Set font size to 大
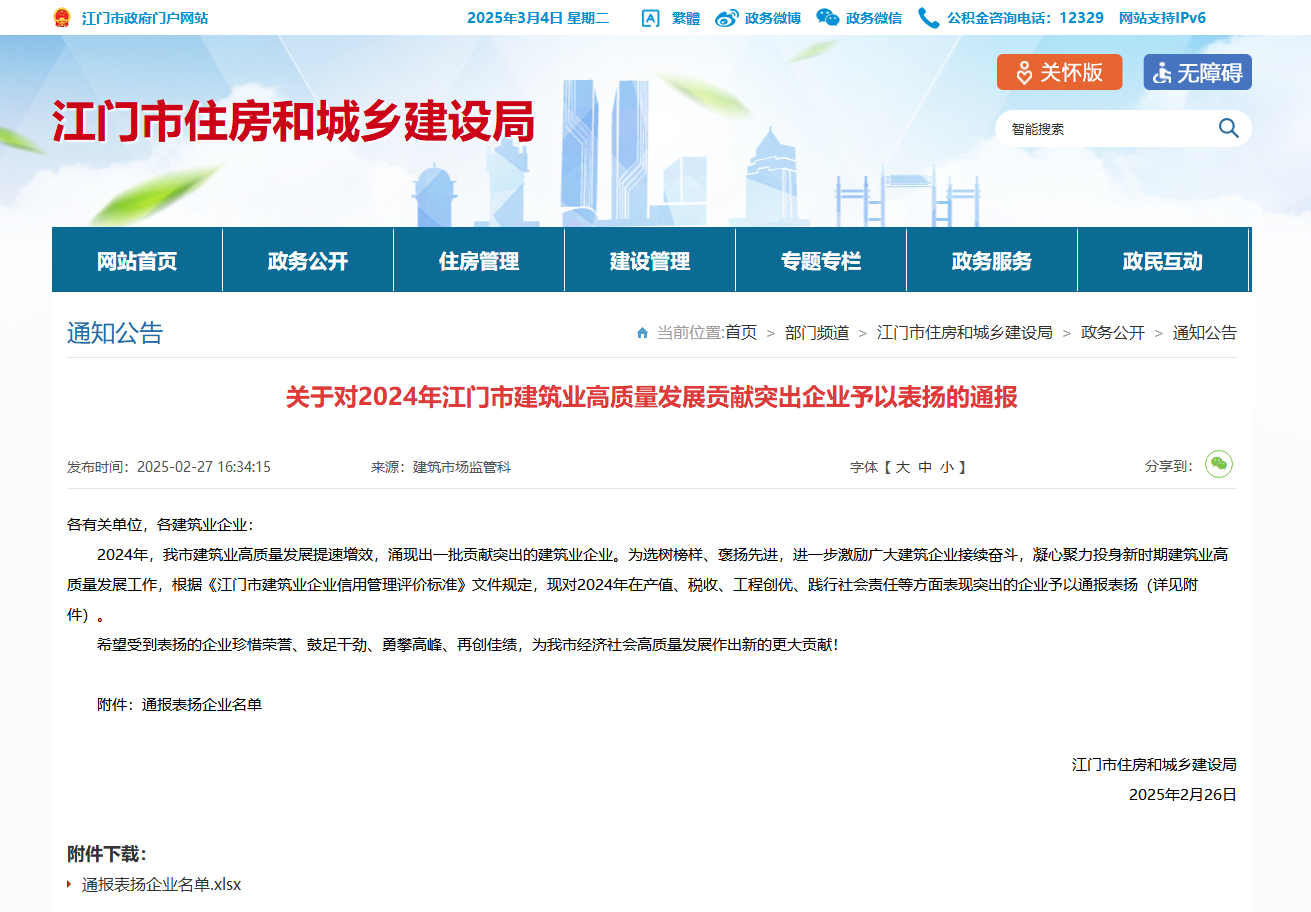This screenshot has width=1311, height=912. [902, 467]
